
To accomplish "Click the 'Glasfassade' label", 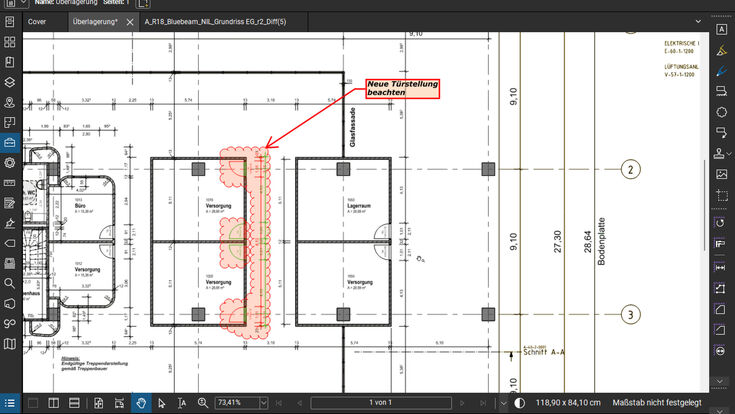I will (352, 127).
